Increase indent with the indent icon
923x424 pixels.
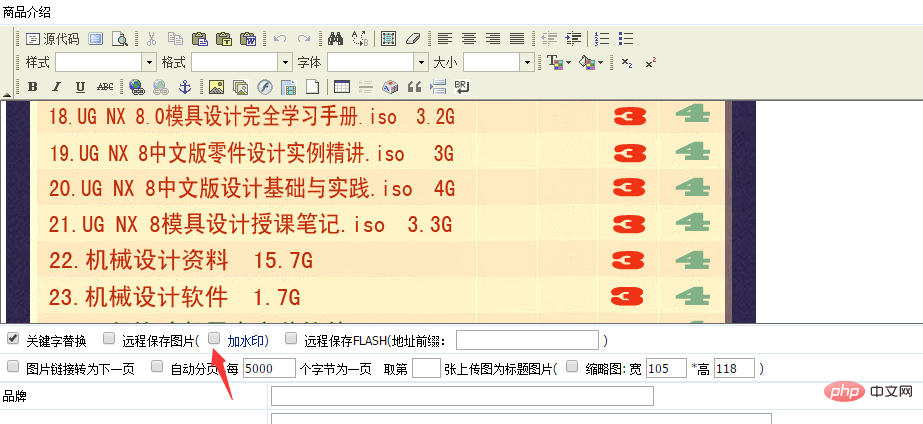tap(573, 39)
